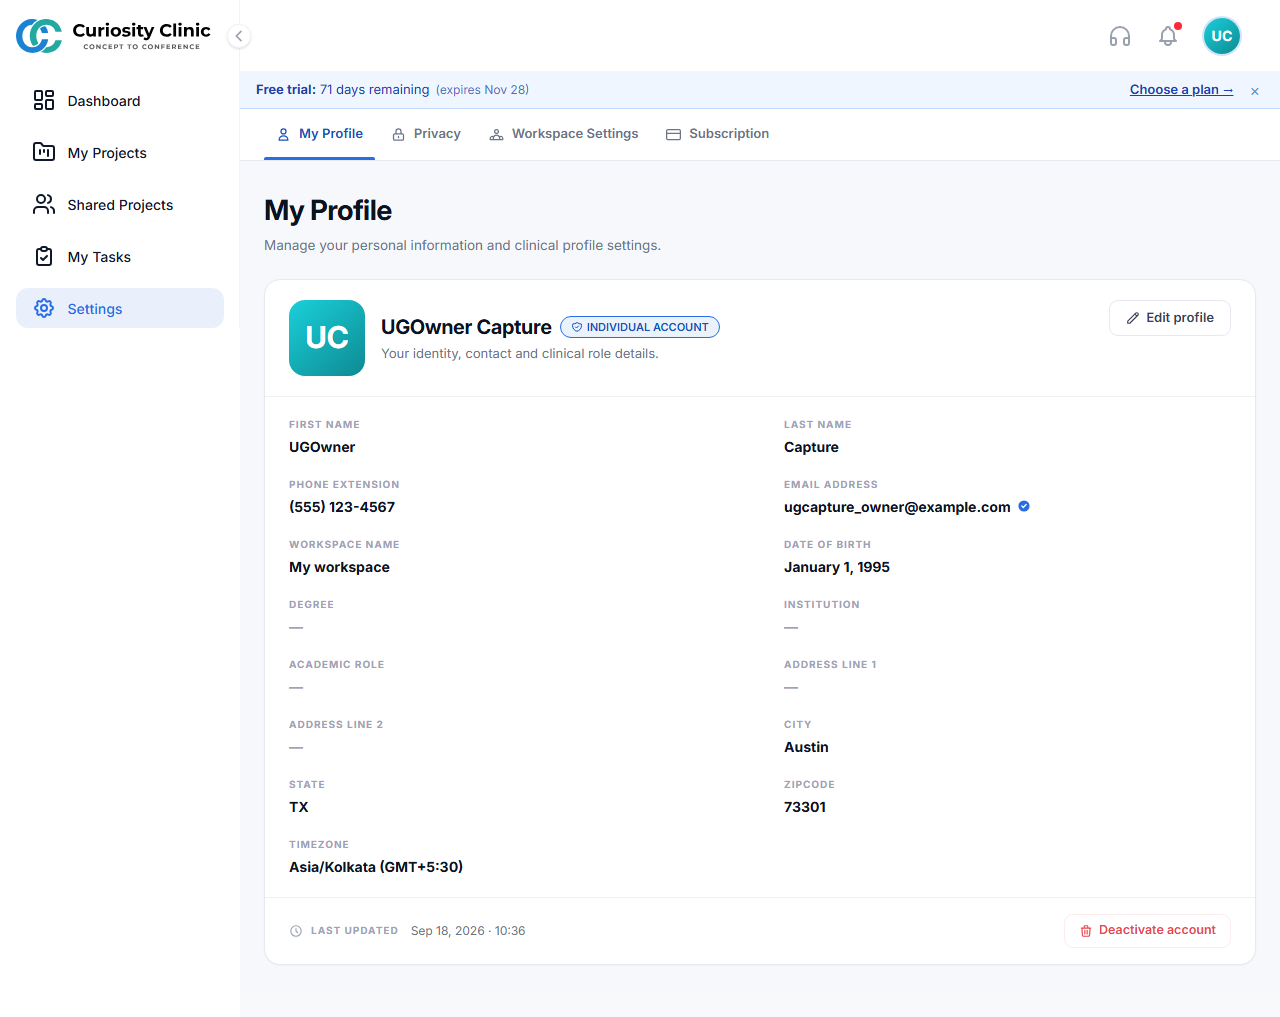1280x1017 pixels.
Task: Go to My Tasks in the sidebar
Action: click(120, 256)
